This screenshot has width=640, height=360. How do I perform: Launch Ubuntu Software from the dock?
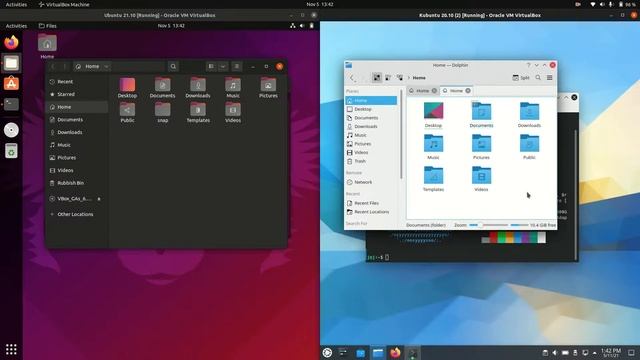tap(11, 84)
